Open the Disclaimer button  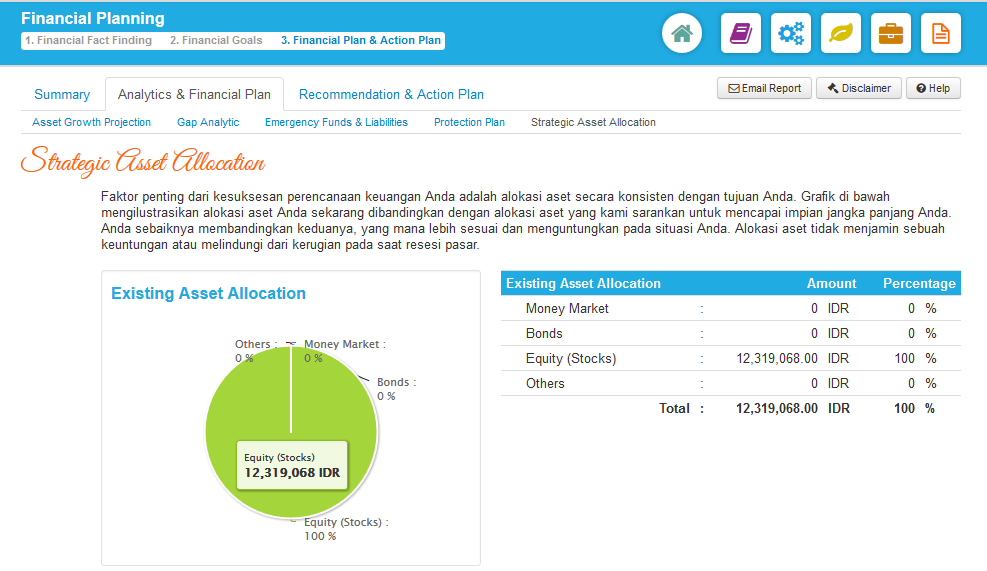pos(859,88)
